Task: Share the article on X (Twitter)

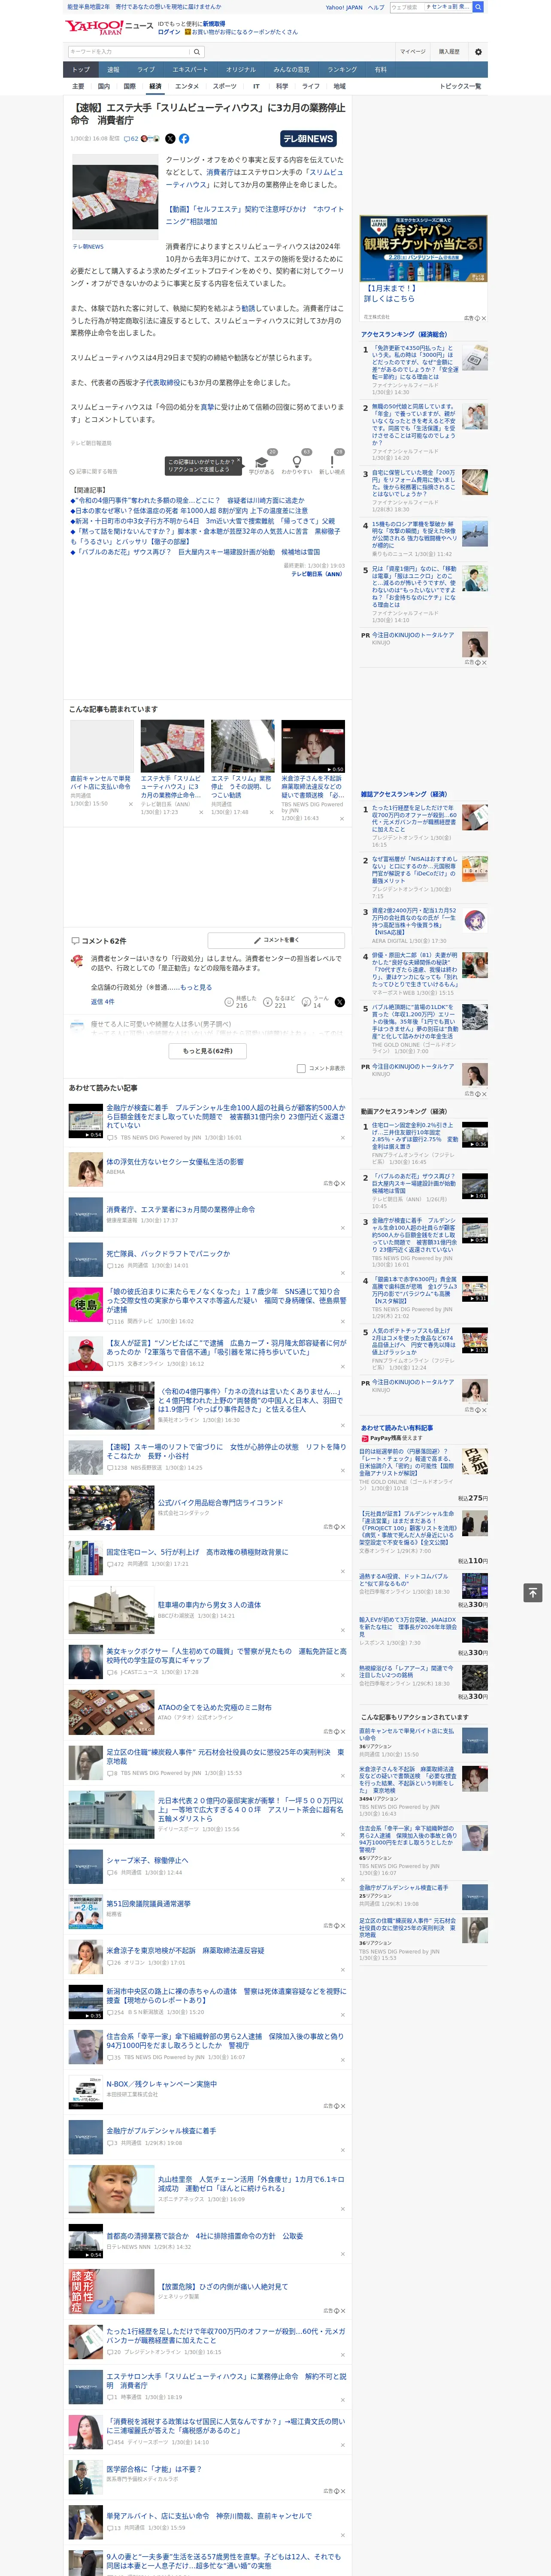Action: [x=170, y=139]
